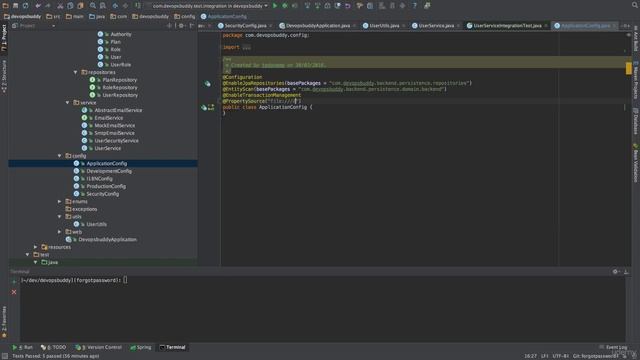Click the Replace icon next to Find
Screen dimensions: 640x360
coord(103,6)
